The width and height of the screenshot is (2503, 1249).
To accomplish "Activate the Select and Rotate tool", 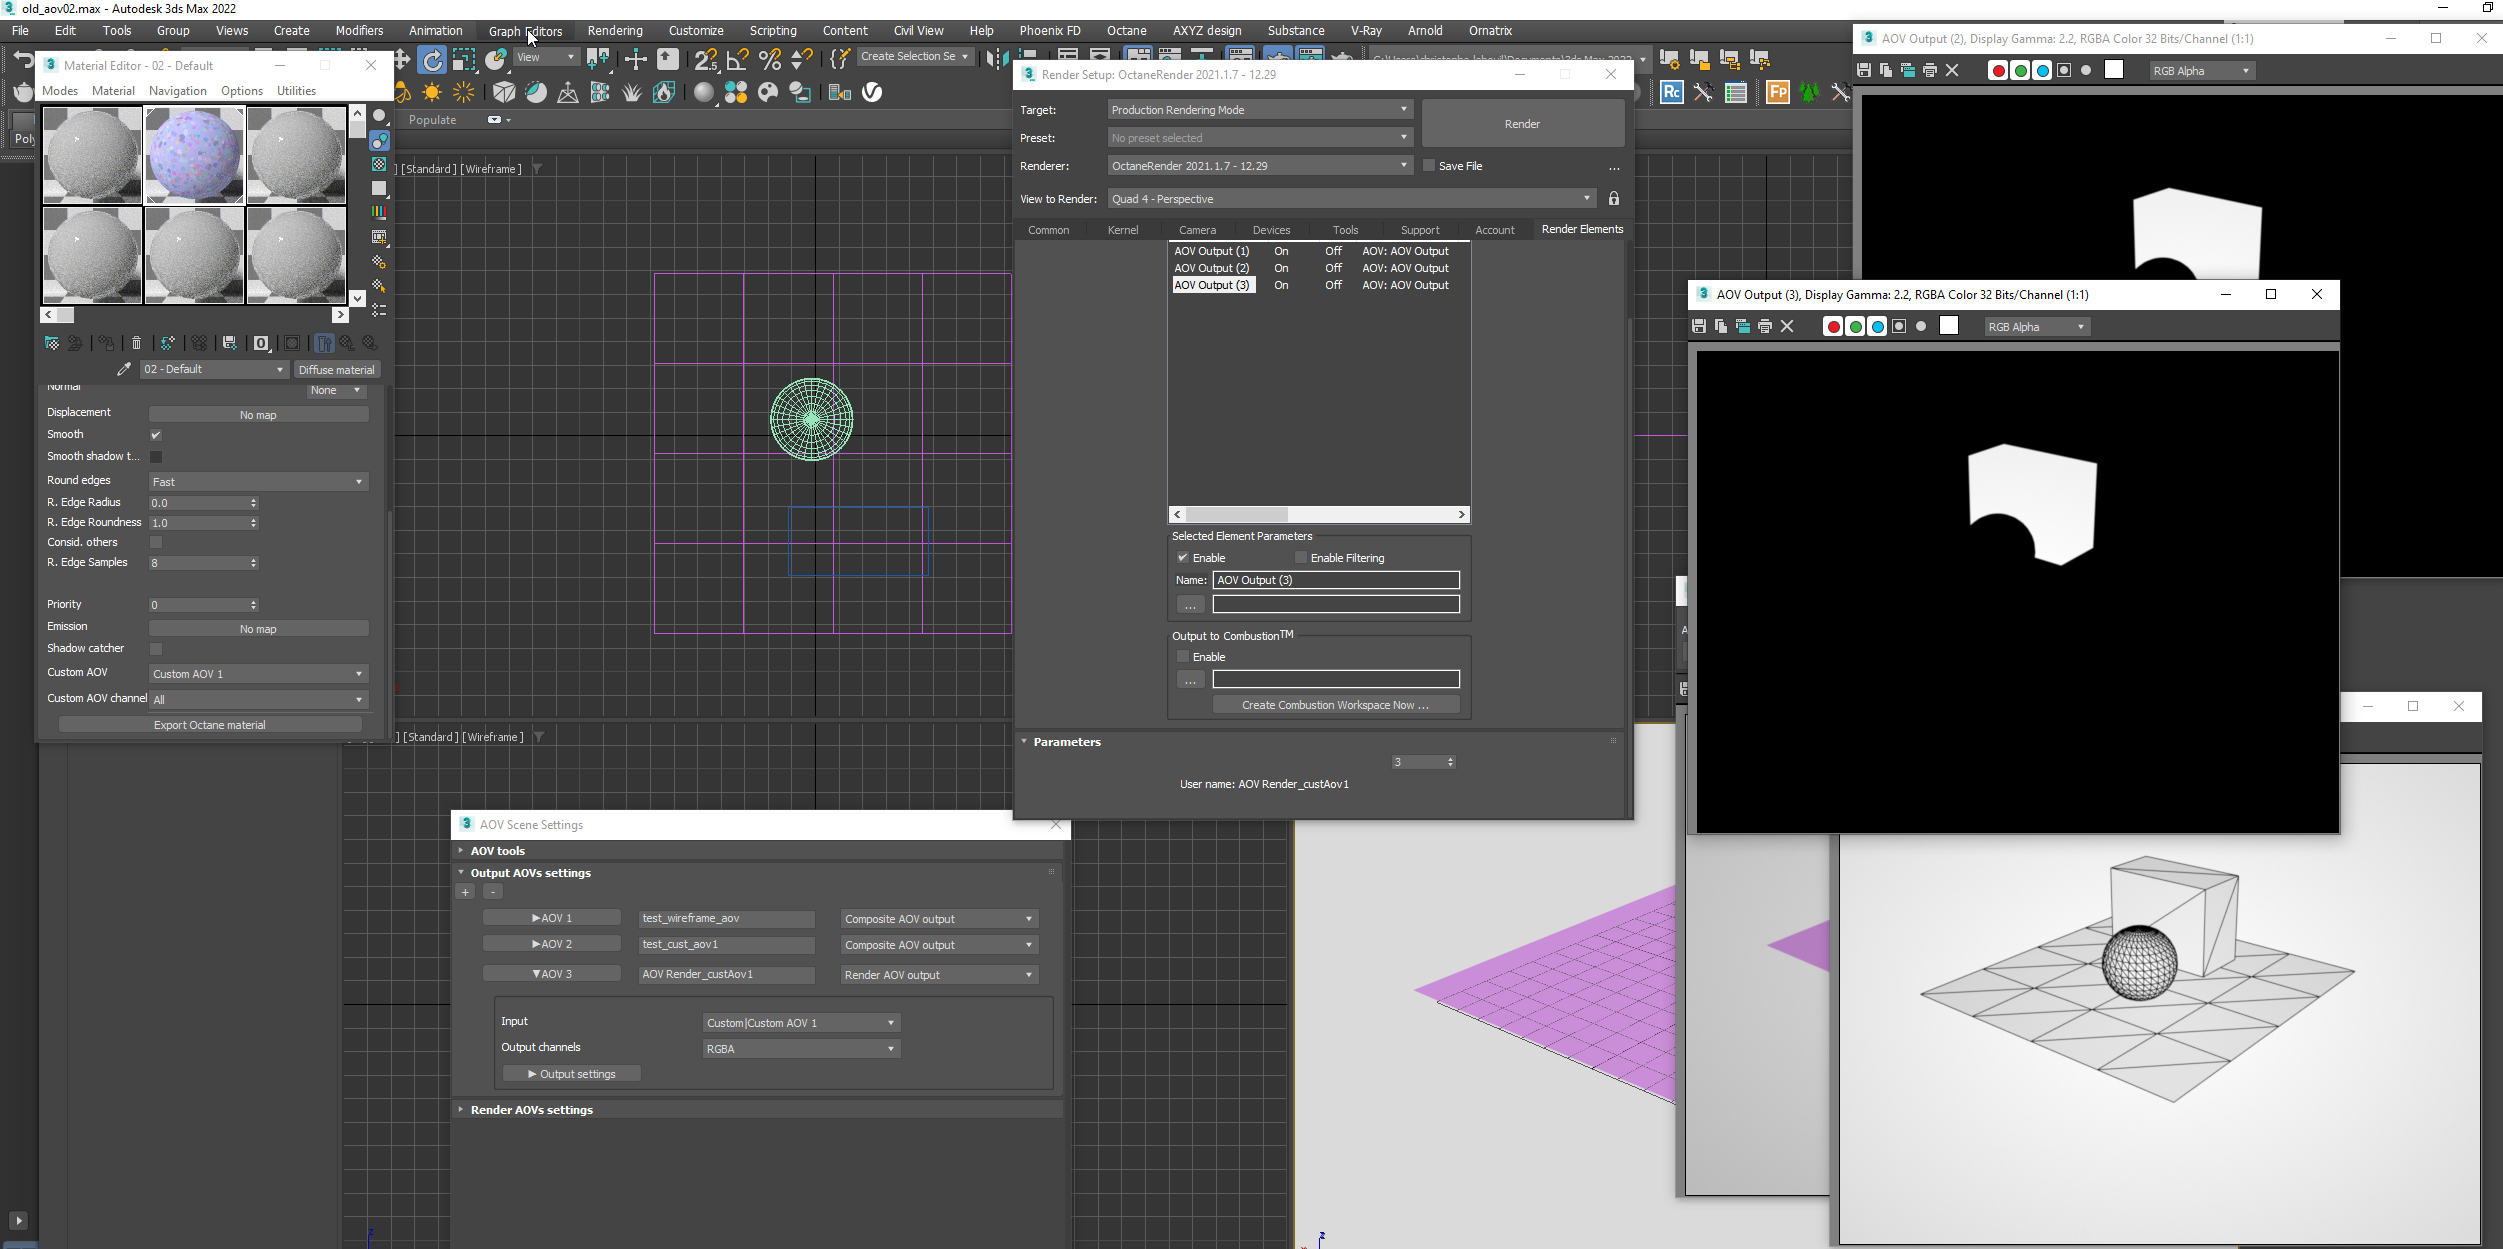I will pyautogui.click(x=432, y=60).
